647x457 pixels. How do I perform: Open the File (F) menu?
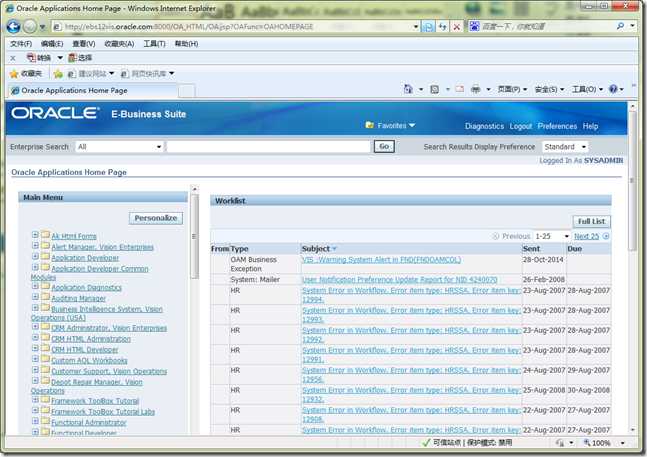(21, 44)
